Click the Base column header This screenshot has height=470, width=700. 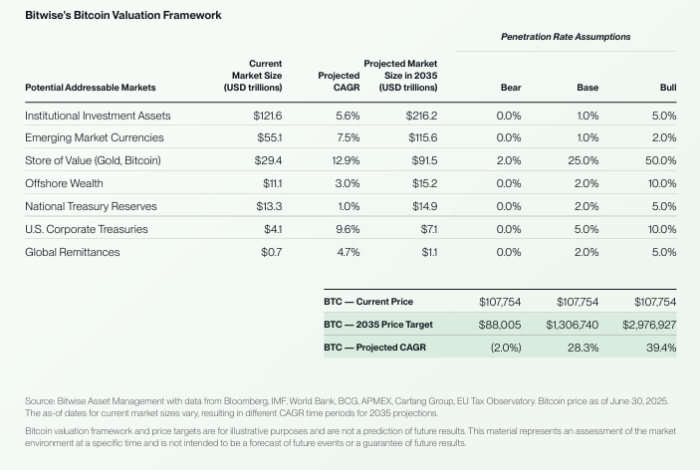[587, 88]
